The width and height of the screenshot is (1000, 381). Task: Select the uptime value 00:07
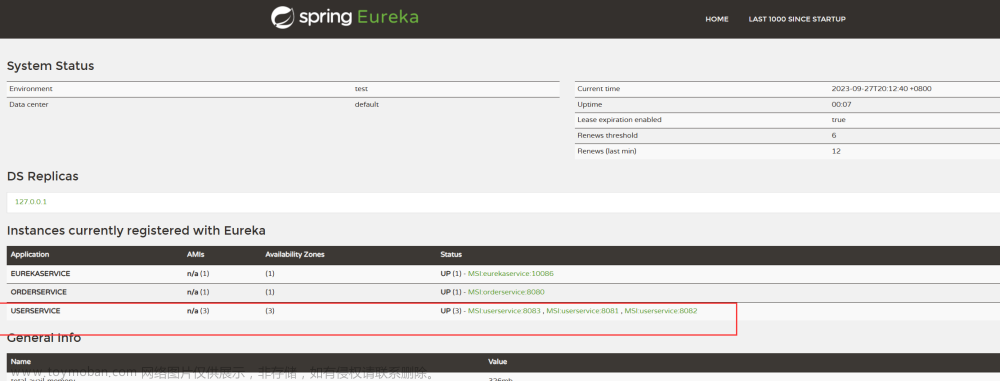click(841, 104)
